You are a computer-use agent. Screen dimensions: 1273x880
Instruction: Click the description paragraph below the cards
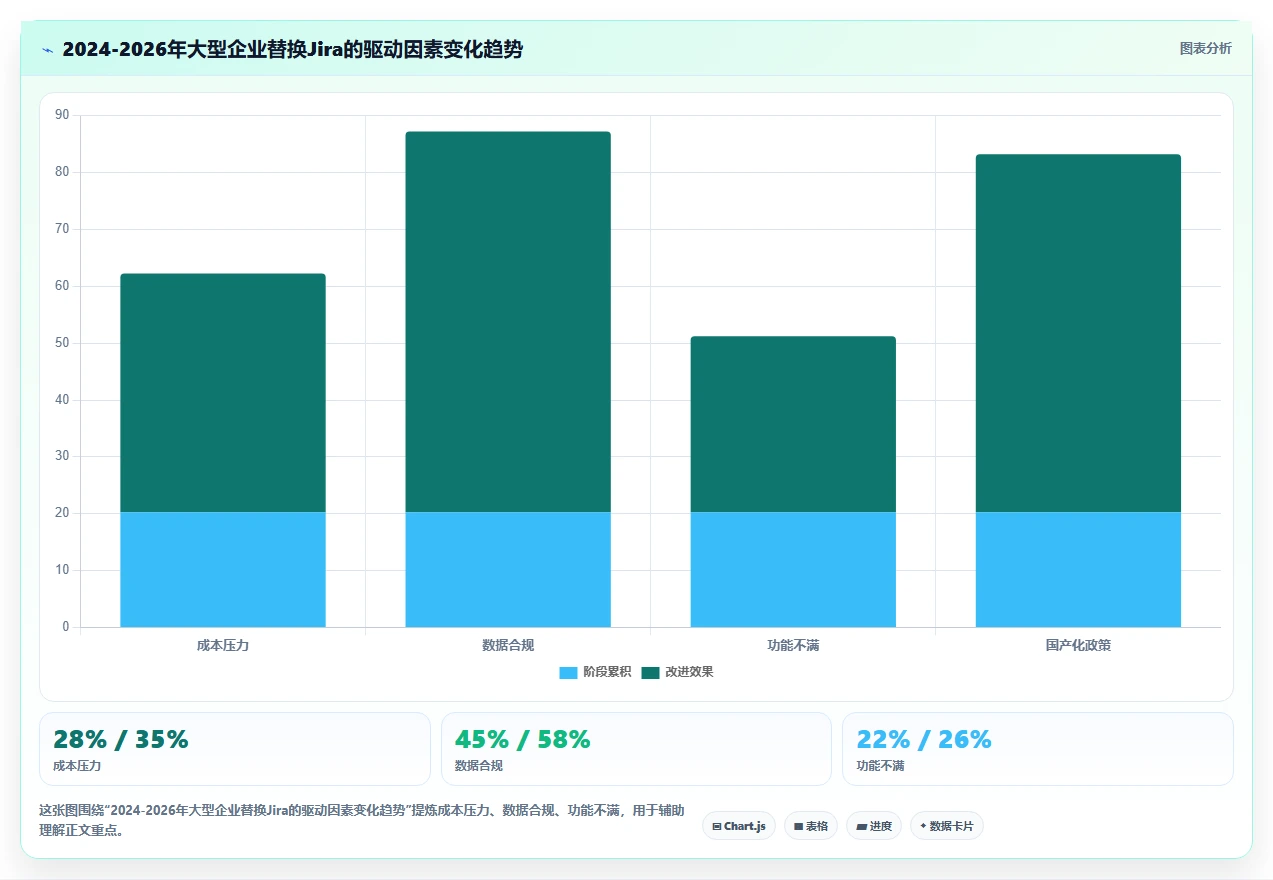click(362, 820)
